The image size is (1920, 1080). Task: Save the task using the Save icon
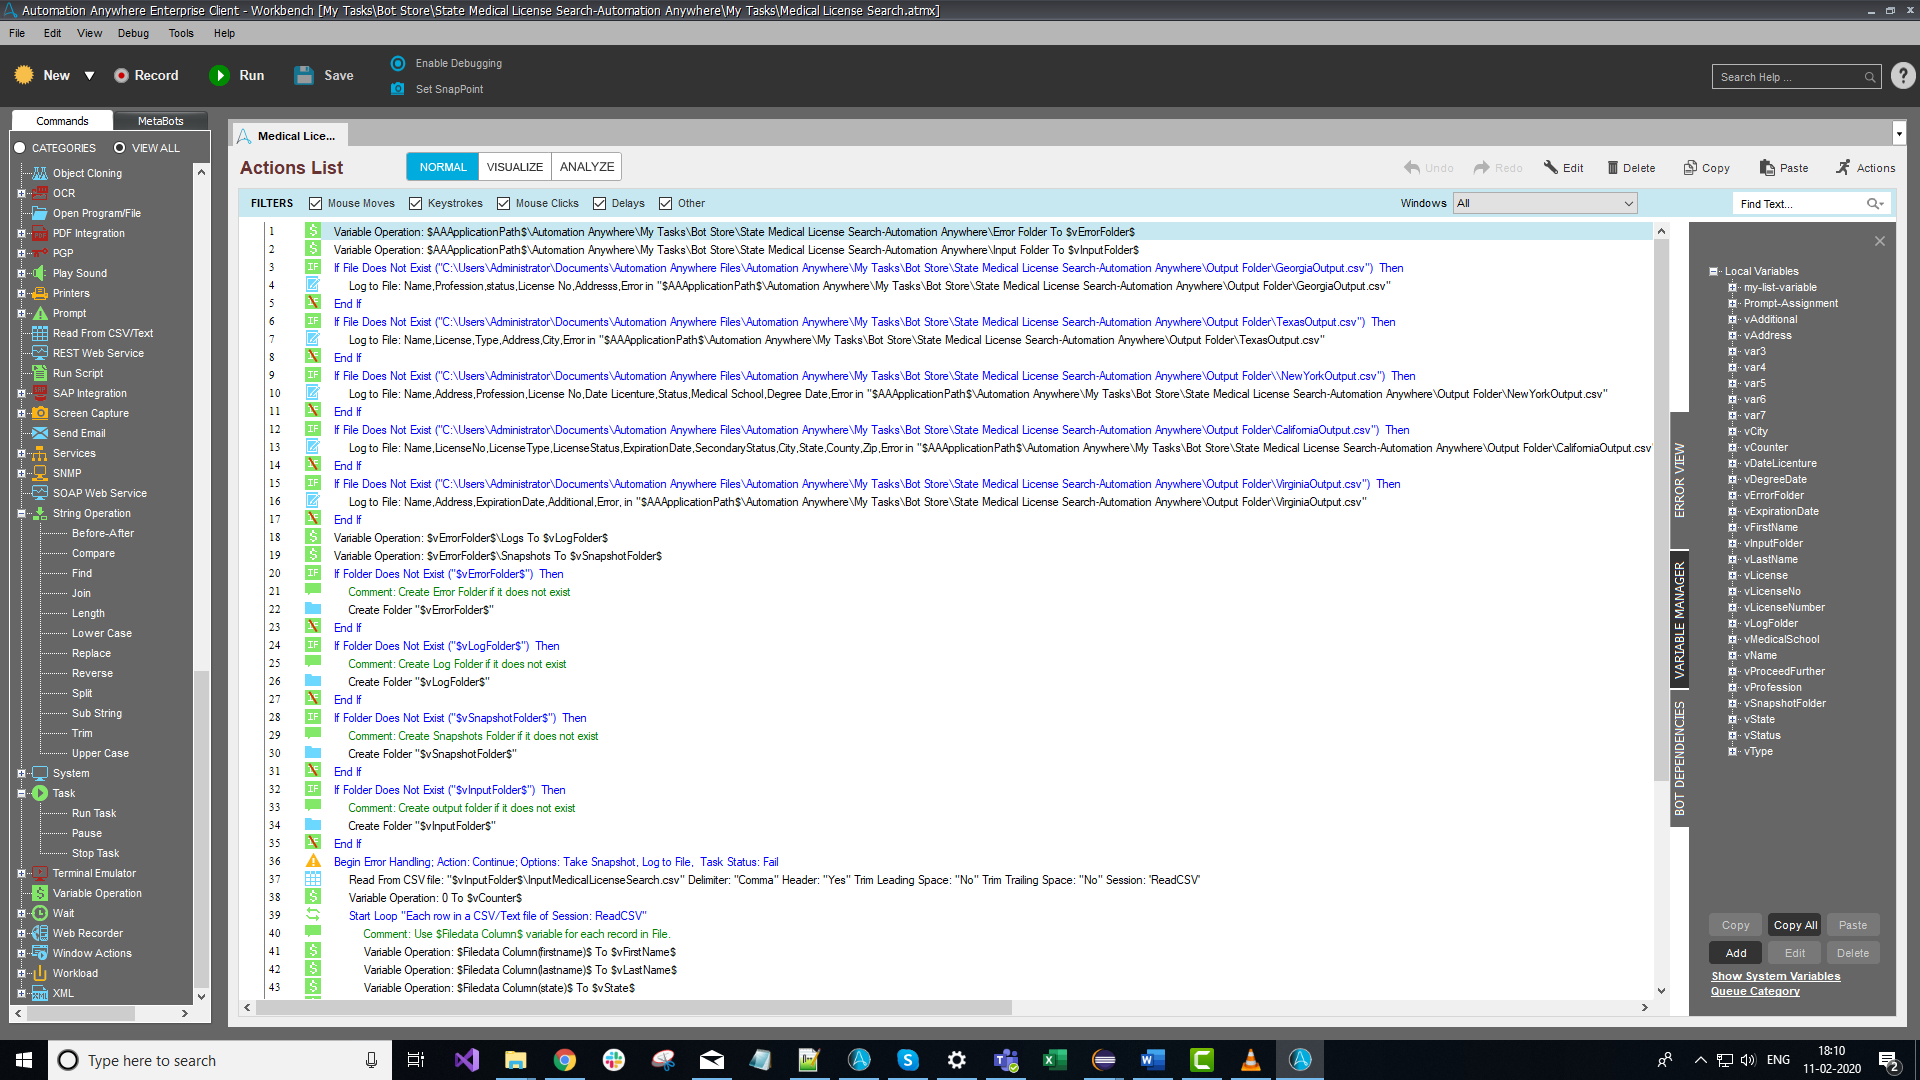point(304,75)
